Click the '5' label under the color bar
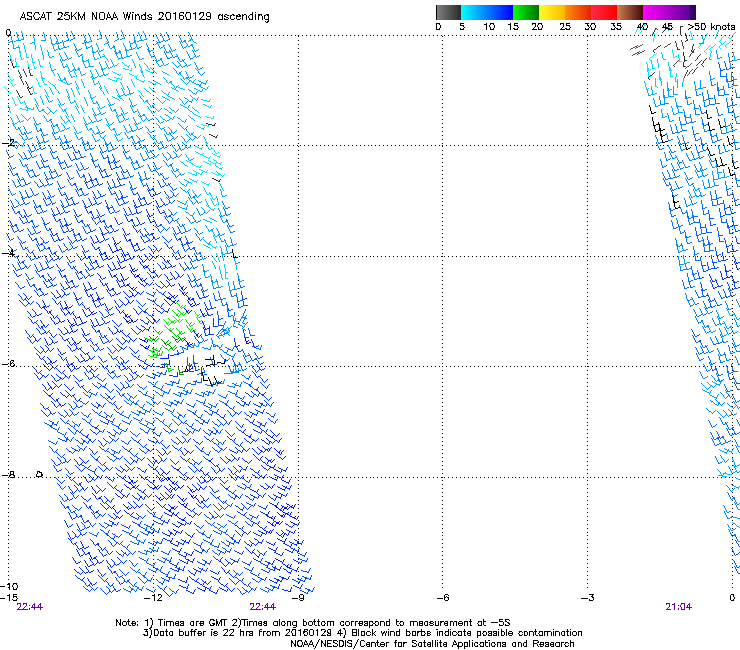Image resolution: width=740 pixels, height=650 pixels. [x=462, y=27]
